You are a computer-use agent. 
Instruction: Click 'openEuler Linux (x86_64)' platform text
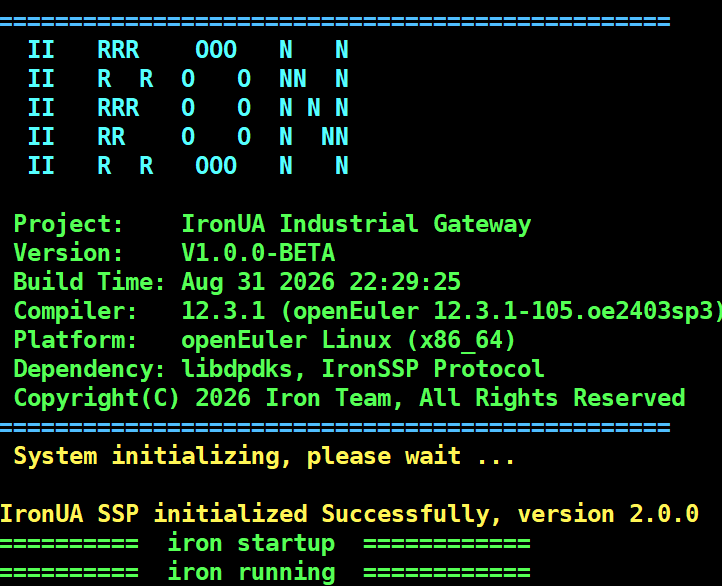(349, 340)
